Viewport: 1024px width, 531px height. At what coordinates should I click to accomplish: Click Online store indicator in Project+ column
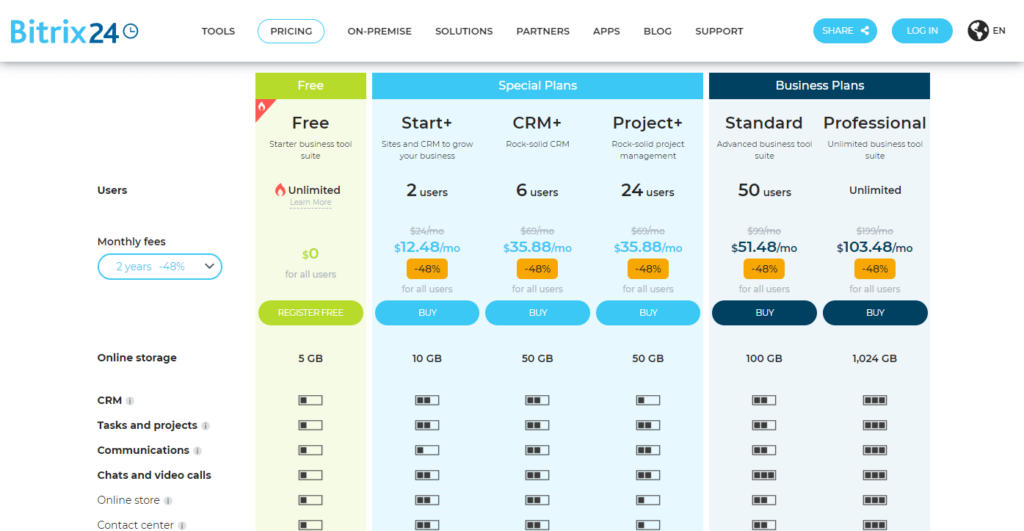click(x=648, y=500)
